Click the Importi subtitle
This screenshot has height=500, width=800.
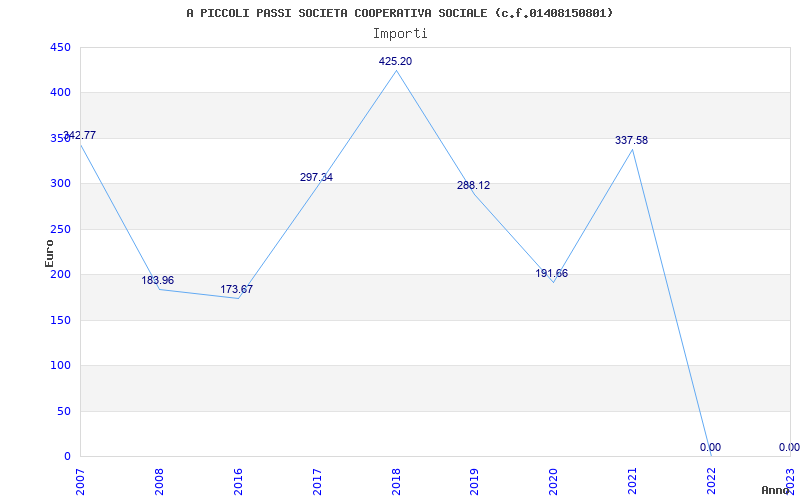400,34
